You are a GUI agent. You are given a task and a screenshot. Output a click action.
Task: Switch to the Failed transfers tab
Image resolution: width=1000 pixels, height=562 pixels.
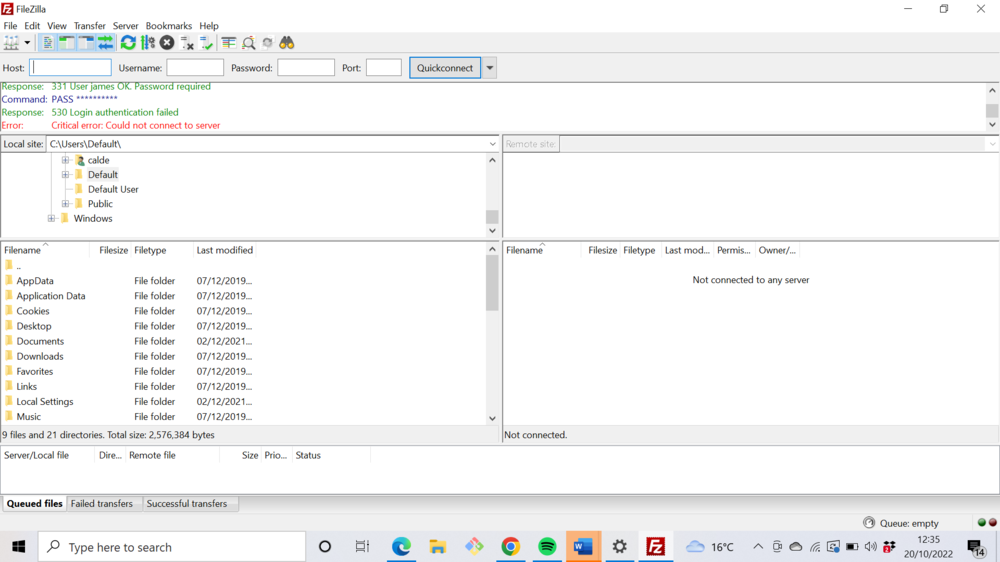click(101, 504)
